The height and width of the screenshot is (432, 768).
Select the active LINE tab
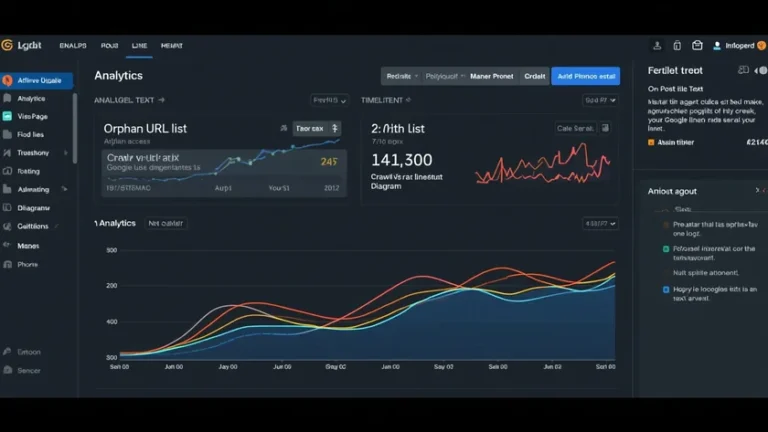tap(140, 46)
